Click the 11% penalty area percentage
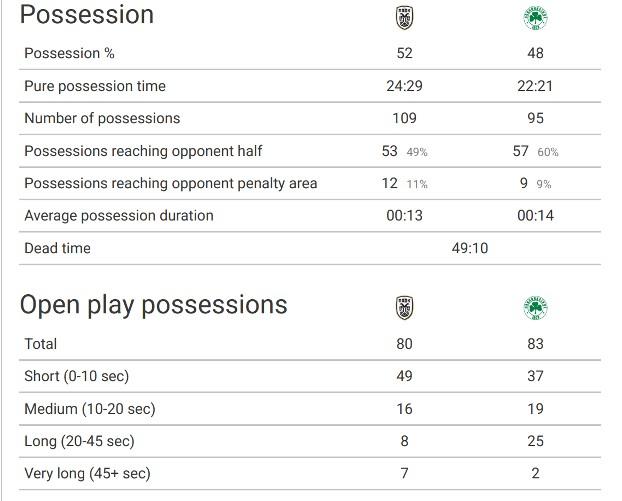The image size is (622, 501). [x=417, y=184]
